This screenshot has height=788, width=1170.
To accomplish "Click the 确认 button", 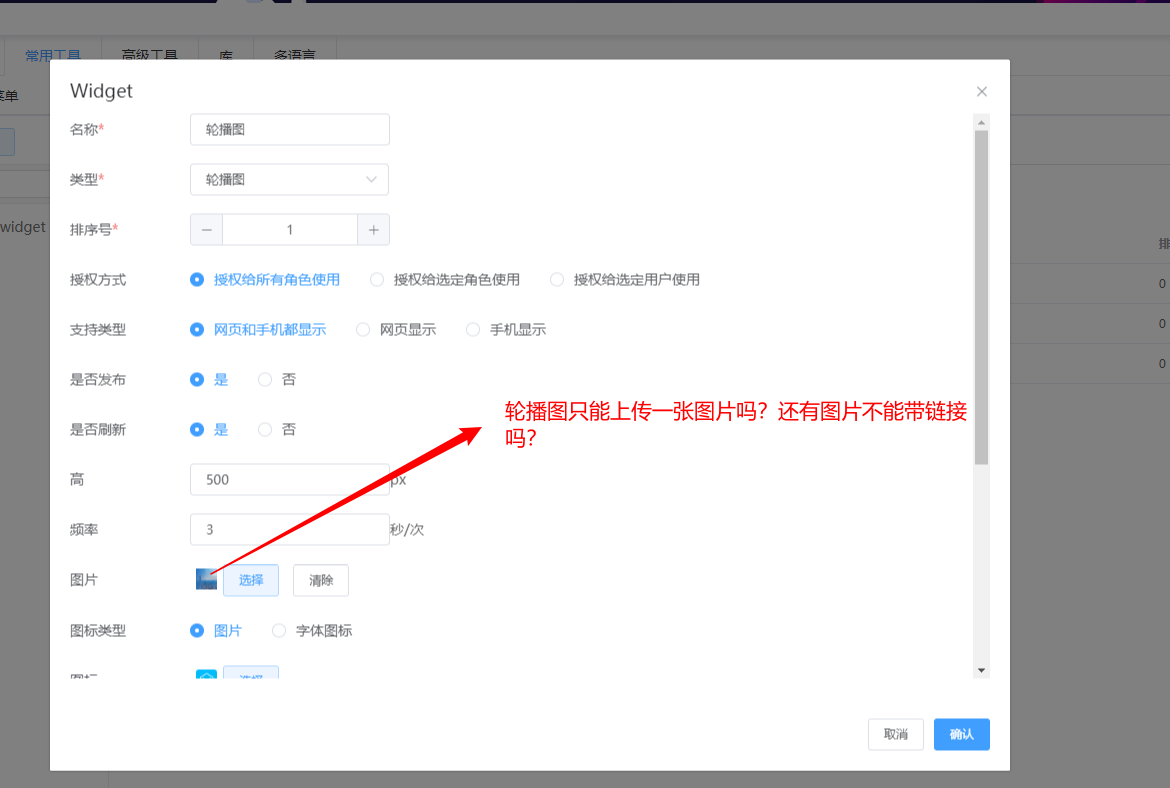I will click(x=962, y=735).
